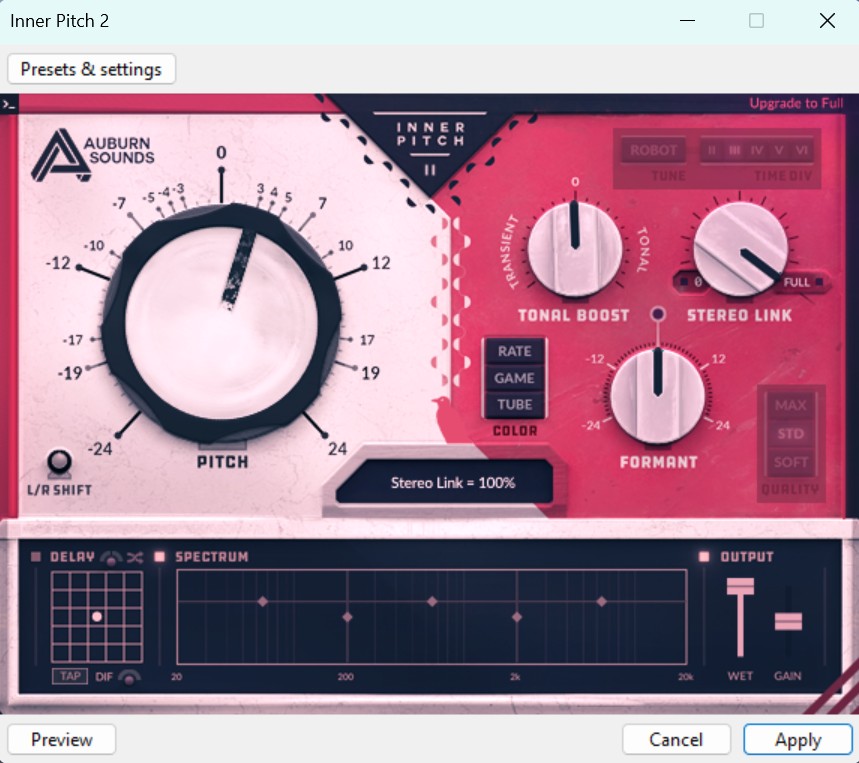Click the 12 mark on Pitch dial

381,263
